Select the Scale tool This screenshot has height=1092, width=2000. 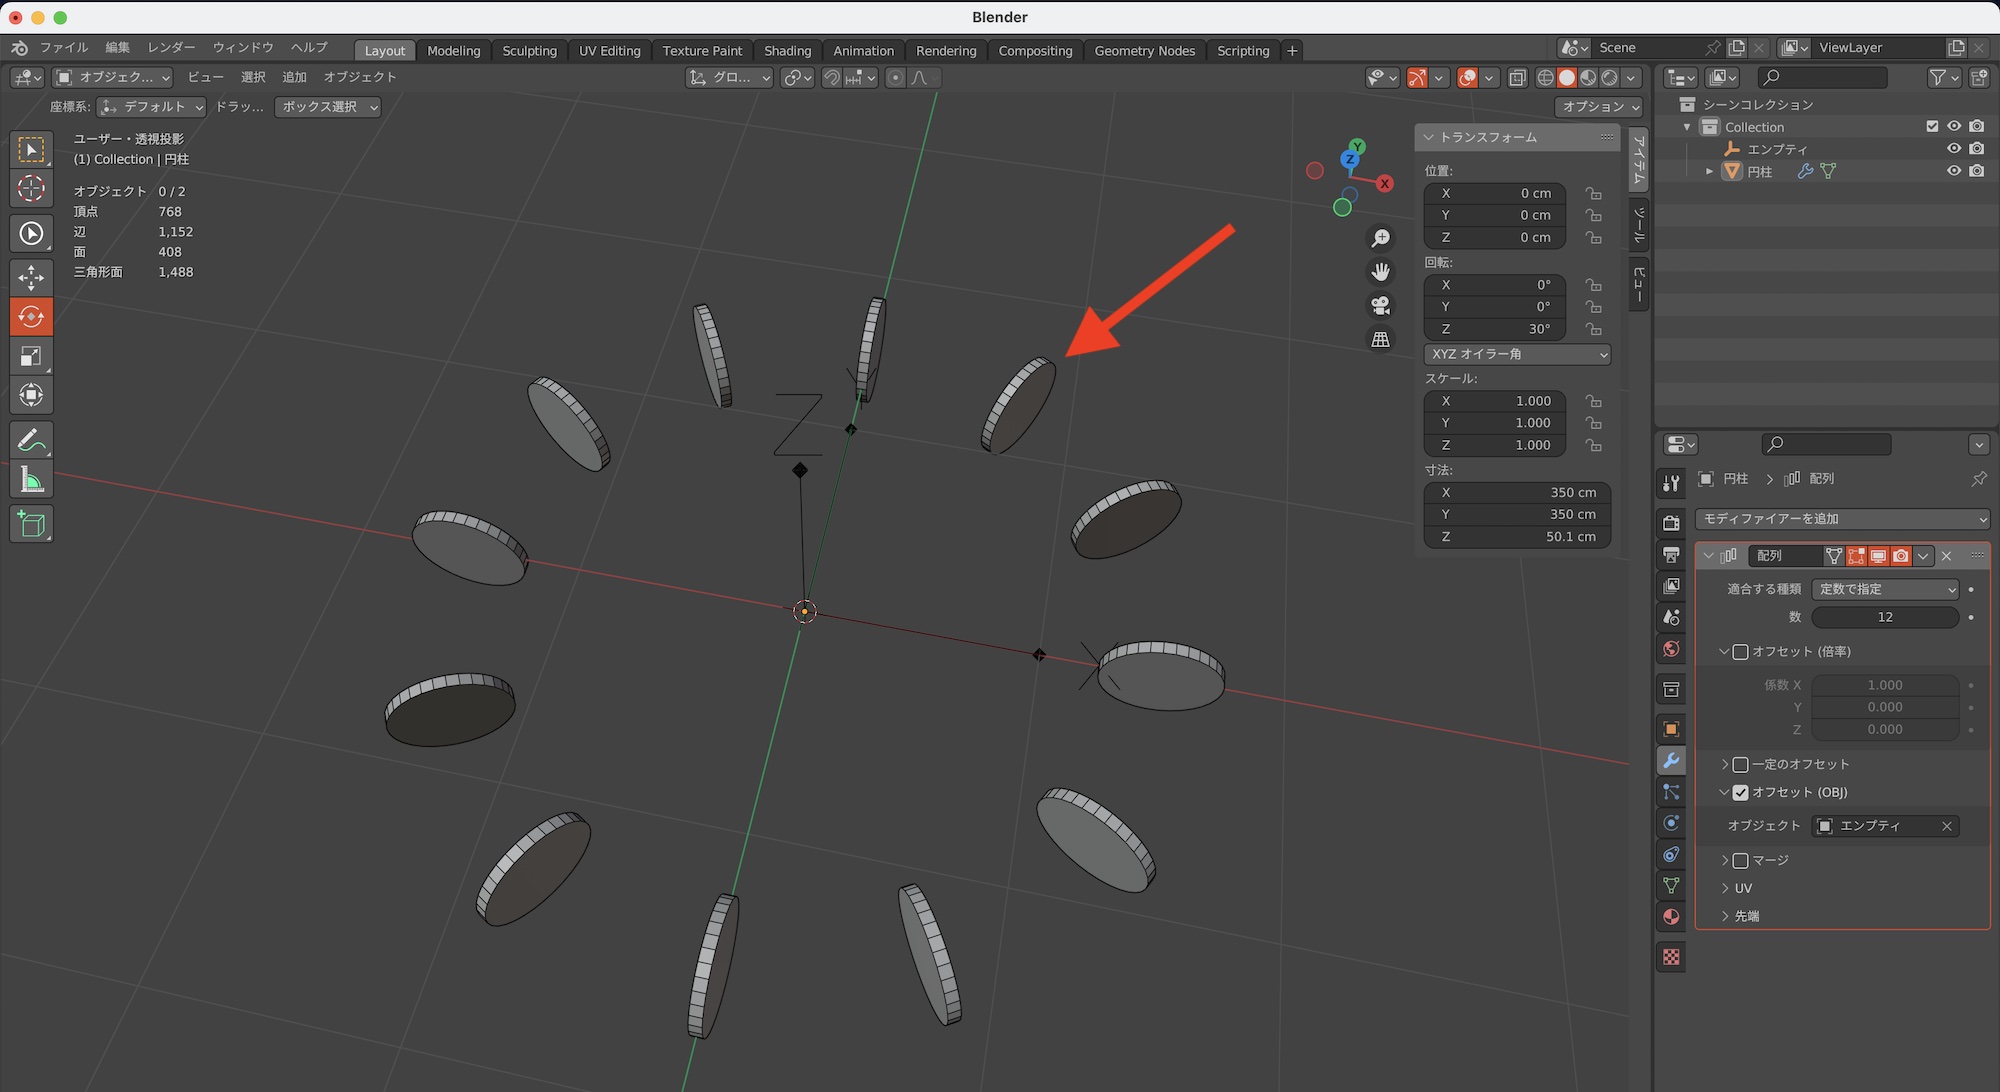pos(31,356)
